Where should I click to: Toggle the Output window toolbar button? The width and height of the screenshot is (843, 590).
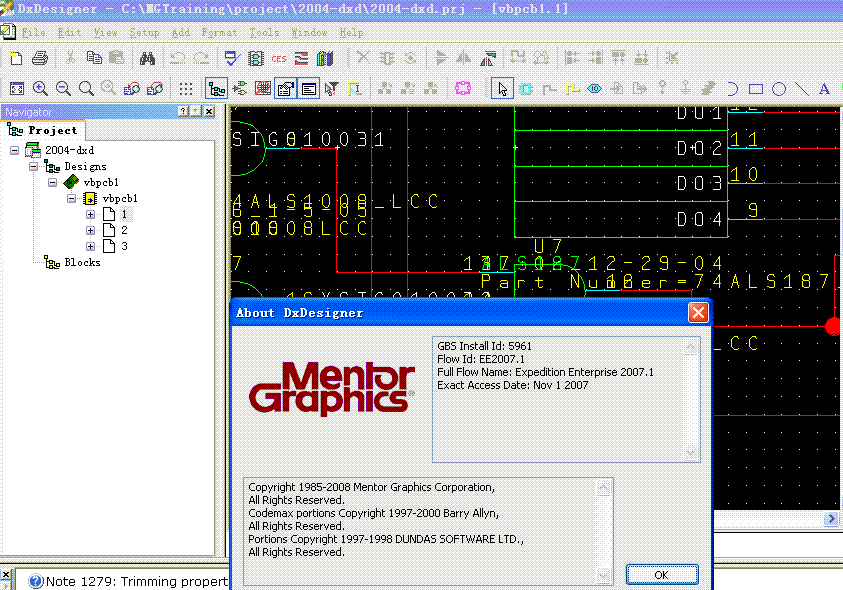click(x=309, y=88)
